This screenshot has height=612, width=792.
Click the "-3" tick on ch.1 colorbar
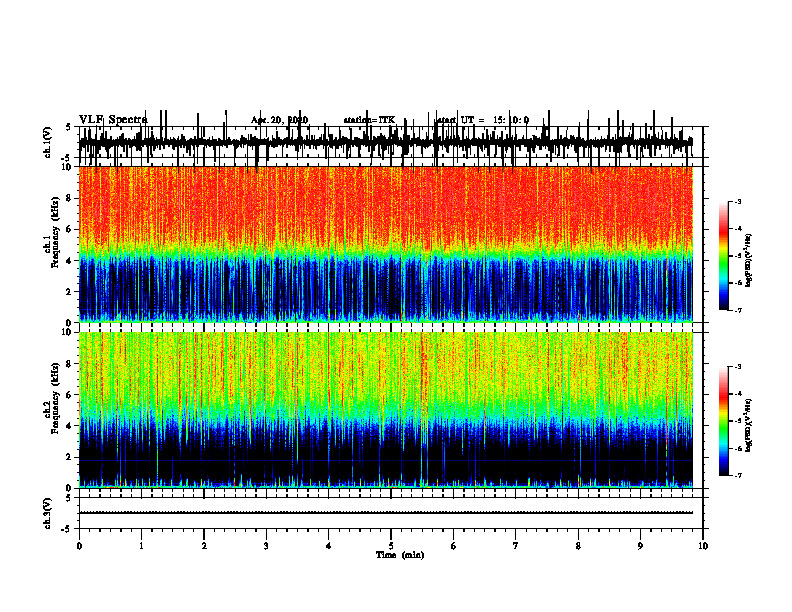738,202
